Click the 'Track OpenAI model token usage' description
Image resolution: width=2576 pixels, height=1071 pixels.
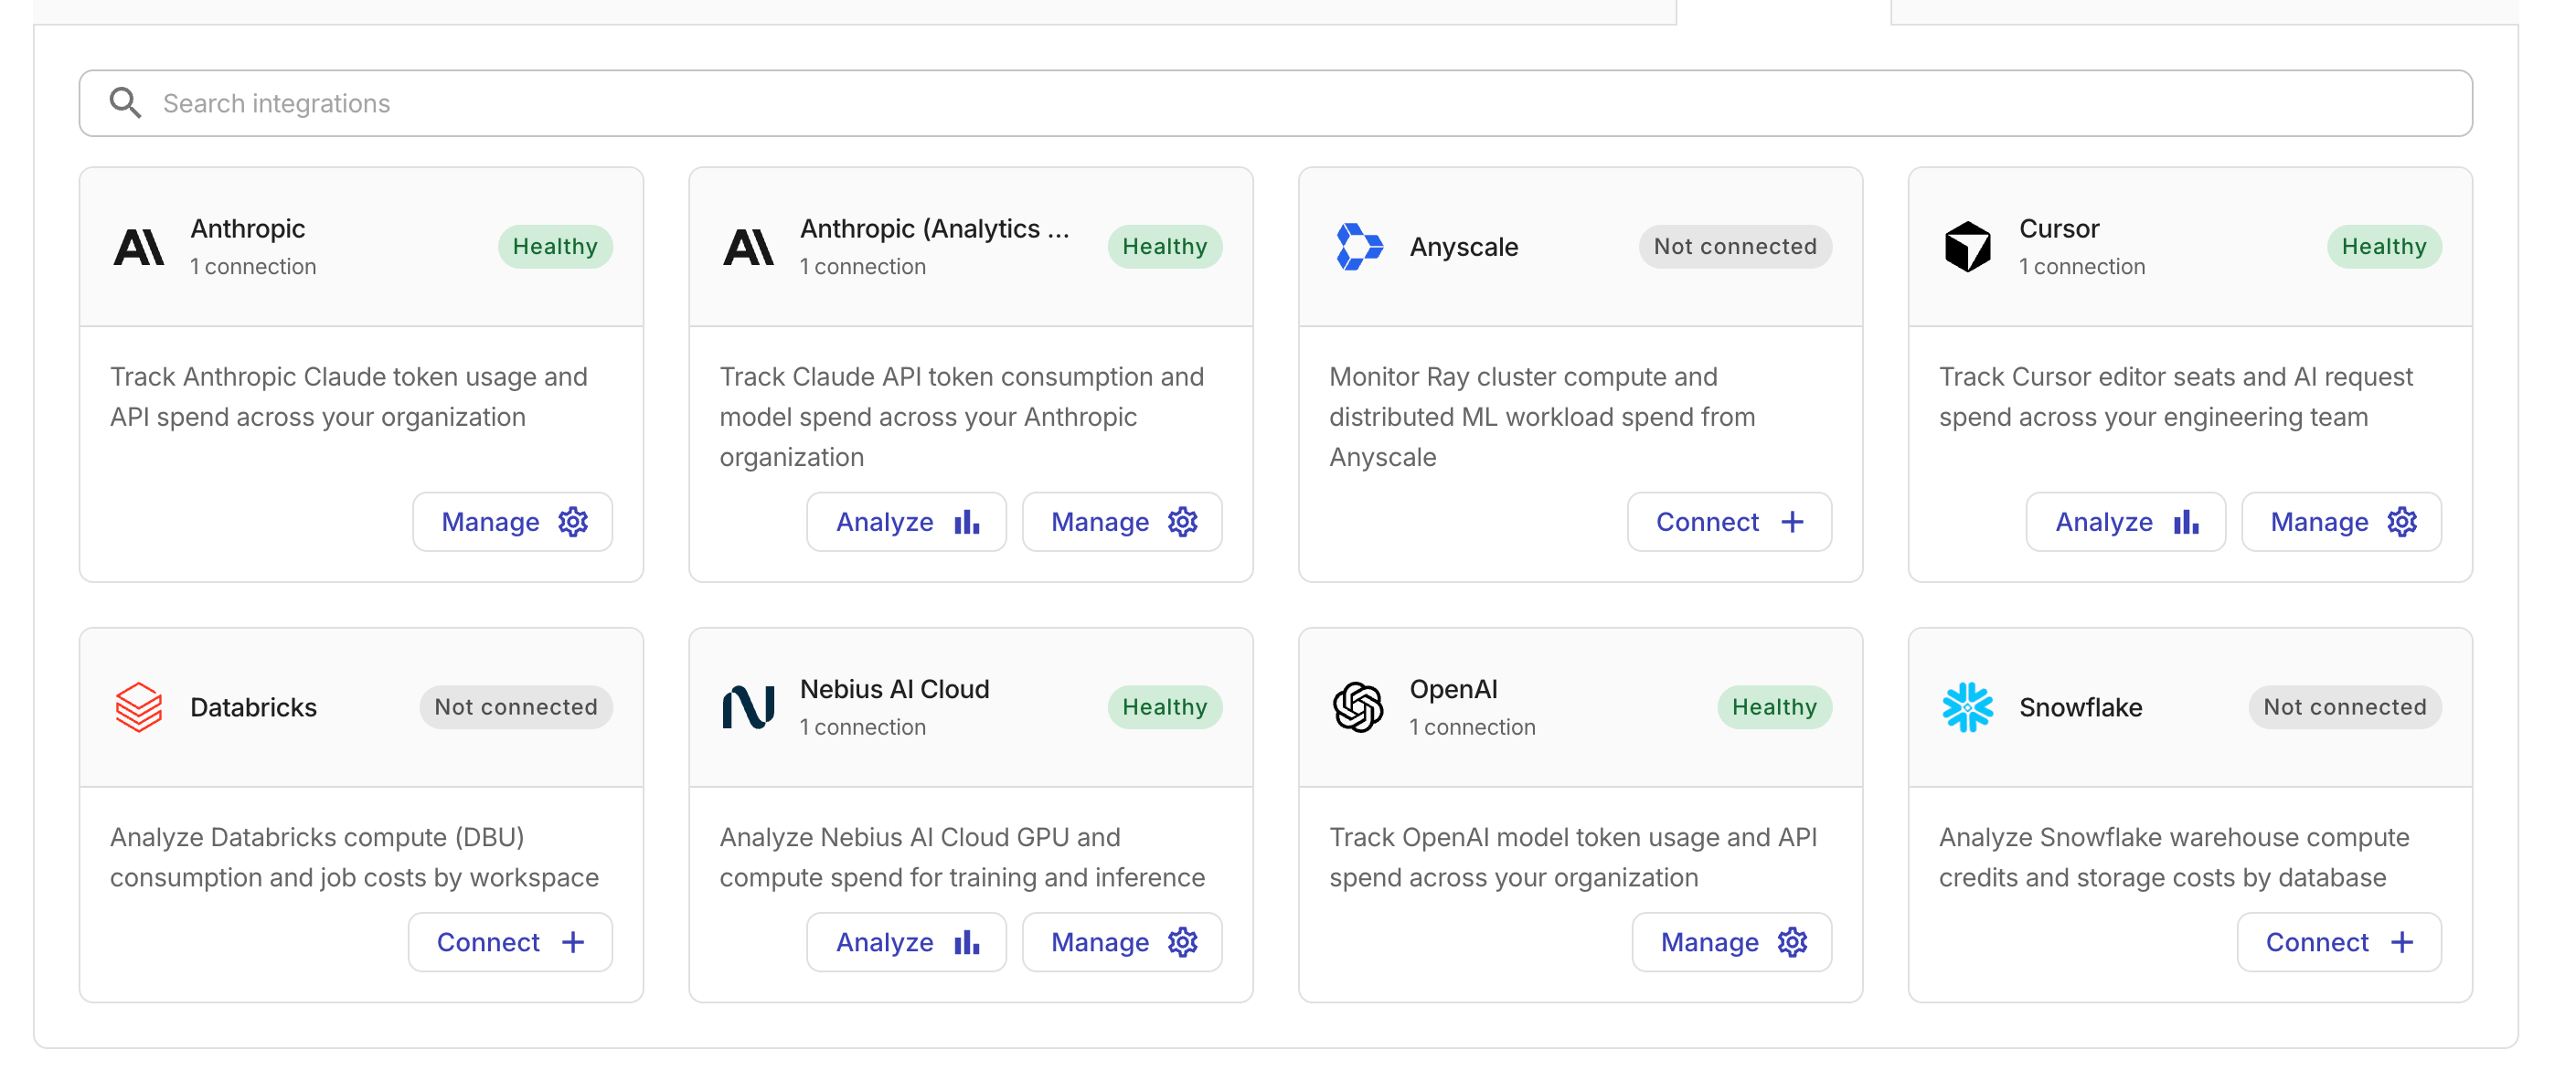1573,856
